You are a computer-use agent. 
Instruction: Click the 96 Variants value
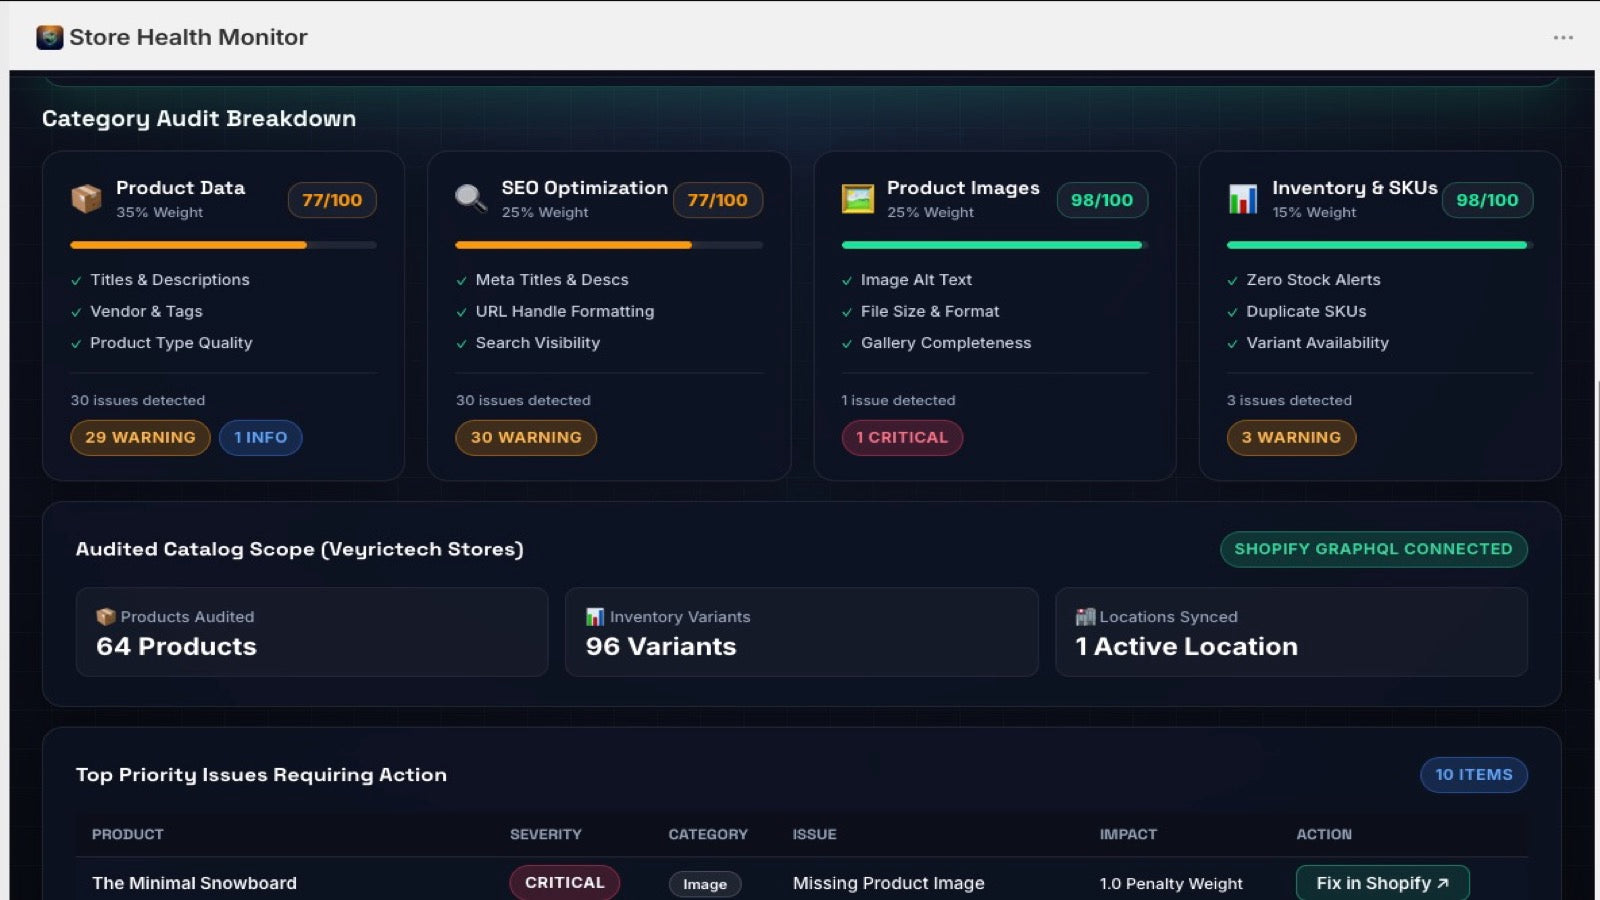tap(661, 647)
